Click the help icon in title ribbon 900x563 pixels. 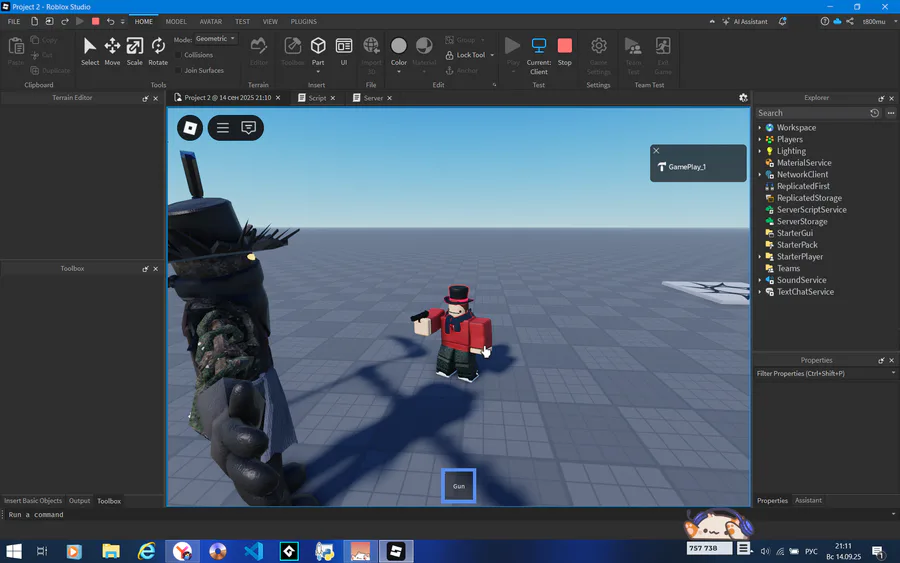pyautogui.click(x=825, y=21)
